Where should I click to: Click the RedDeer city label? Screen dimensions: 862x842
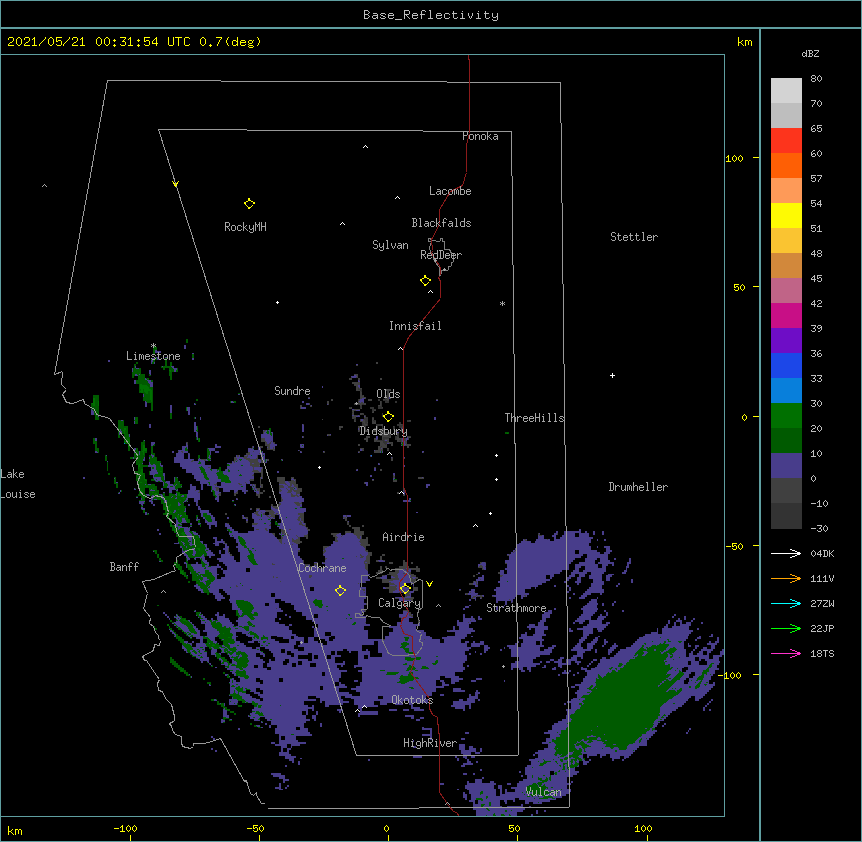[x=441, y=255]
